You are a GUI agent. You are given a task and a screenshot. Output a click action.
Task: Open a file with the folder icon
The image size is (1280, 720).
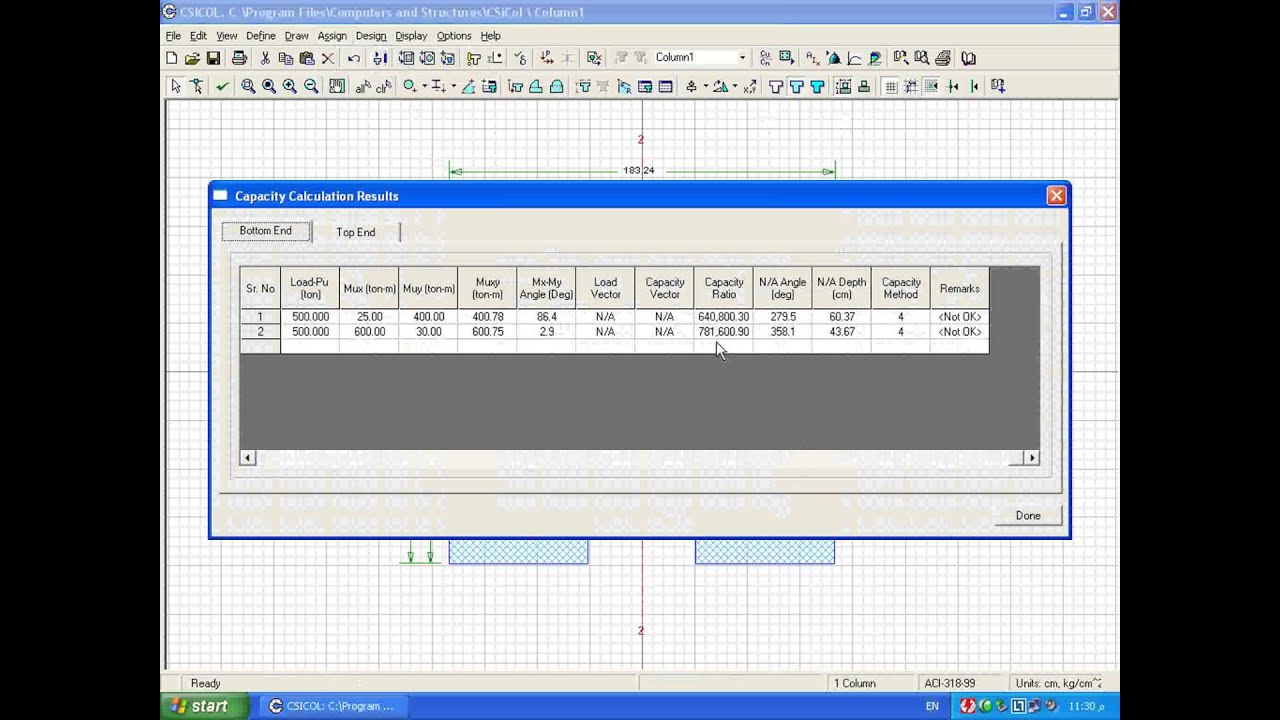point(192,59)
